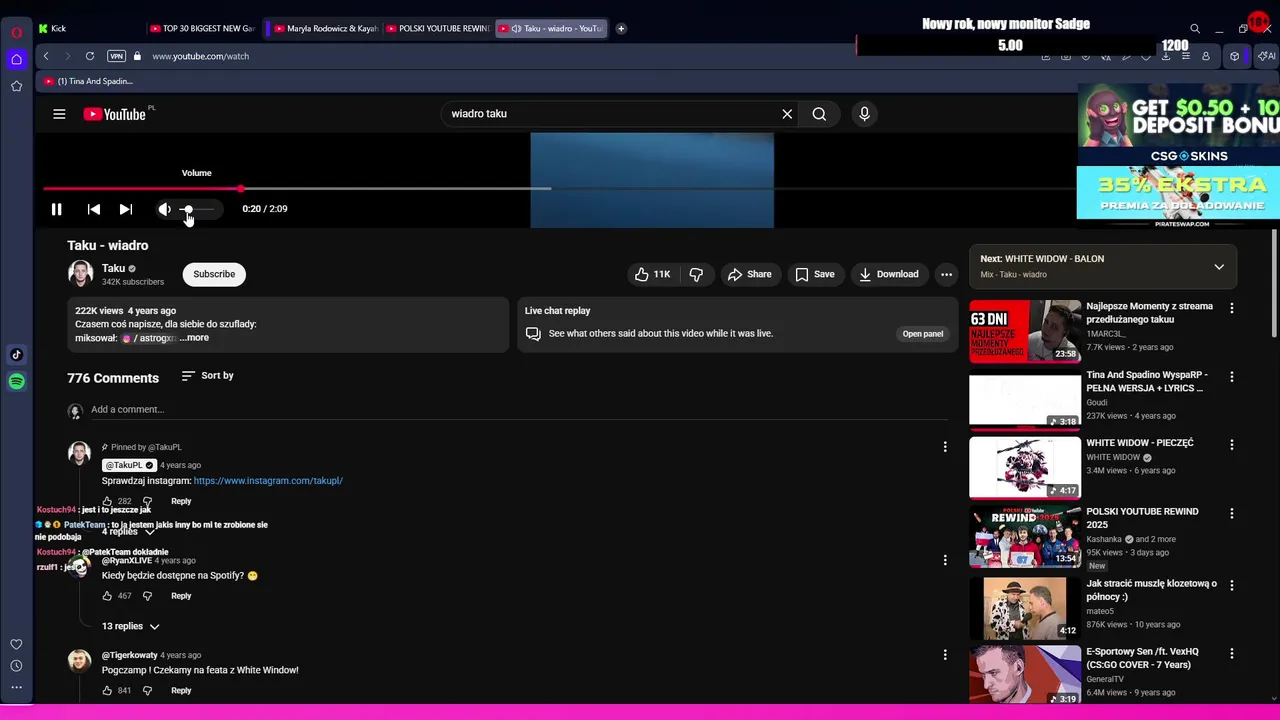Share the video
The height and width of the screenshot is (720, 1280).
pos(749,274)
